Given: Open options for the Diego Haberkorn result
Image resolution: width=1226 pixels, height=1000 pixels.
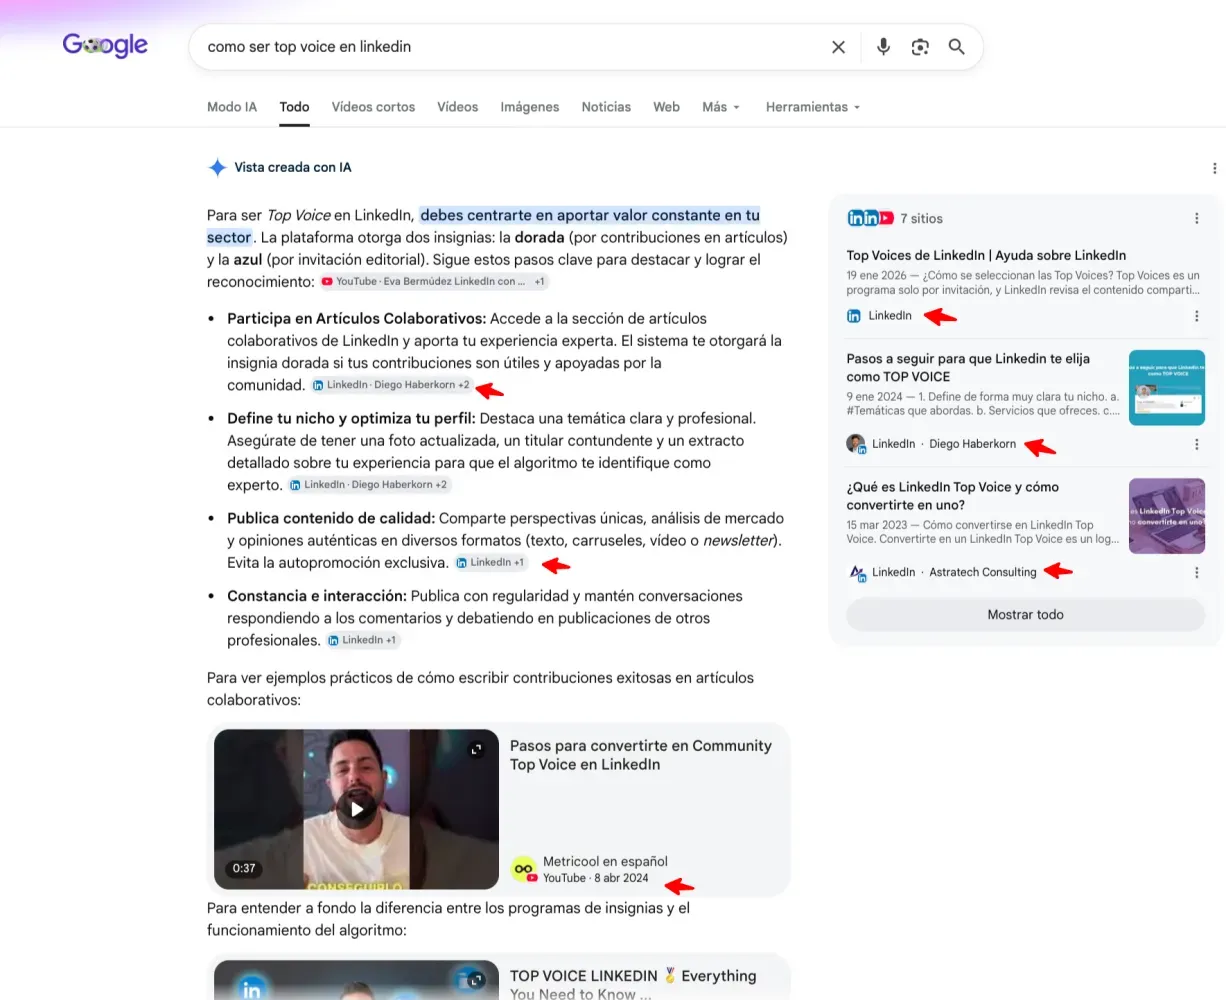Looking at the screenshot, I should click(x=1197, y=444).
